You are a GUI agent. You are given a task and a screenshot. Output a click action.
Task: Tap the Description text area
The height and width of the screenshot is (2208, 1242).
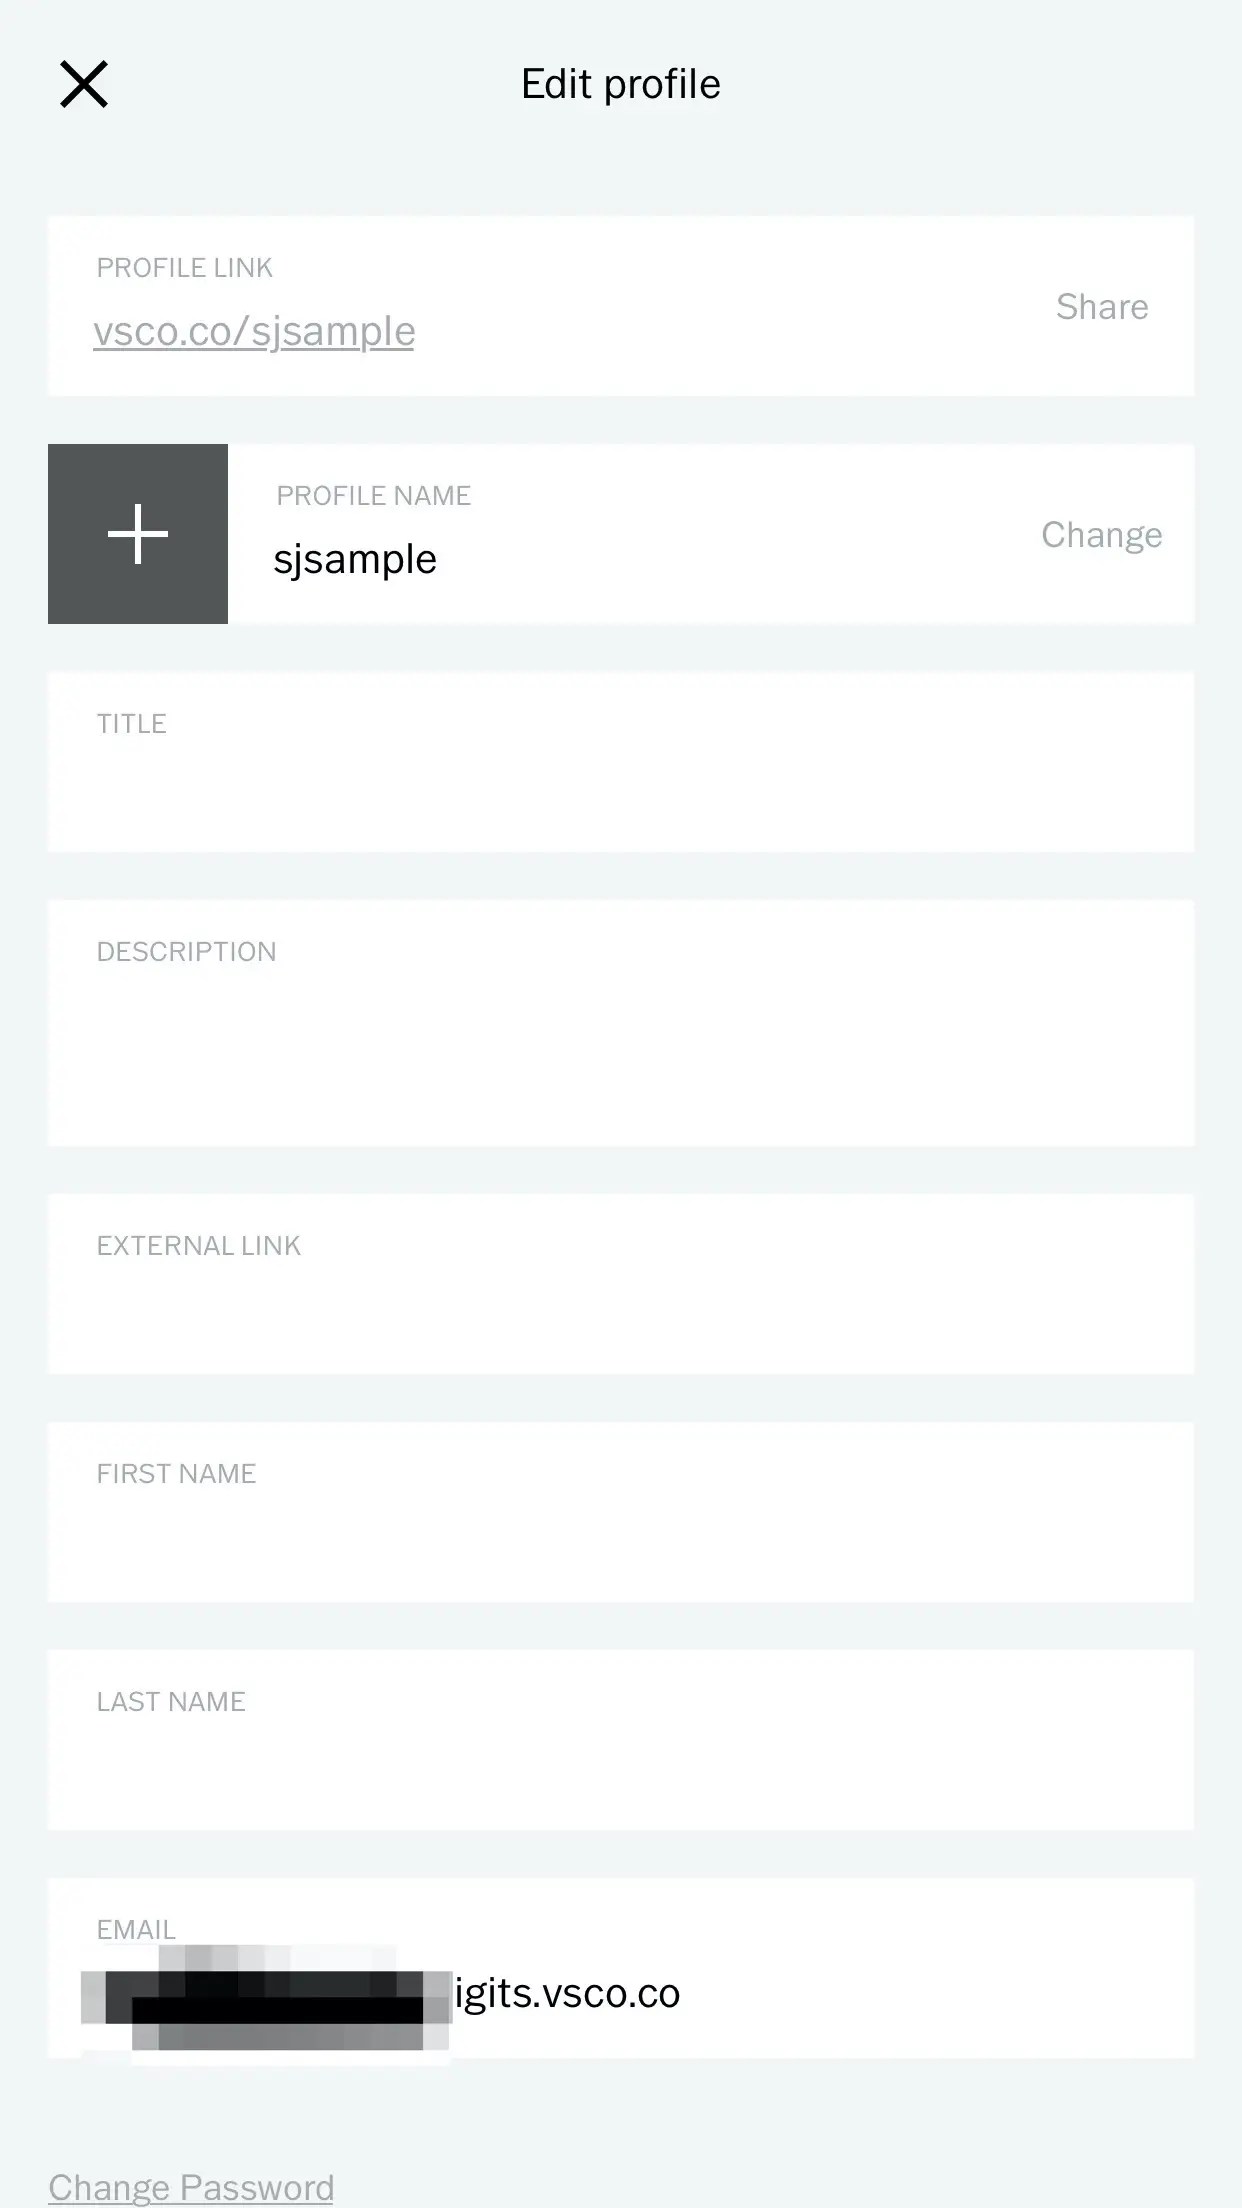tap(621, 1023)
